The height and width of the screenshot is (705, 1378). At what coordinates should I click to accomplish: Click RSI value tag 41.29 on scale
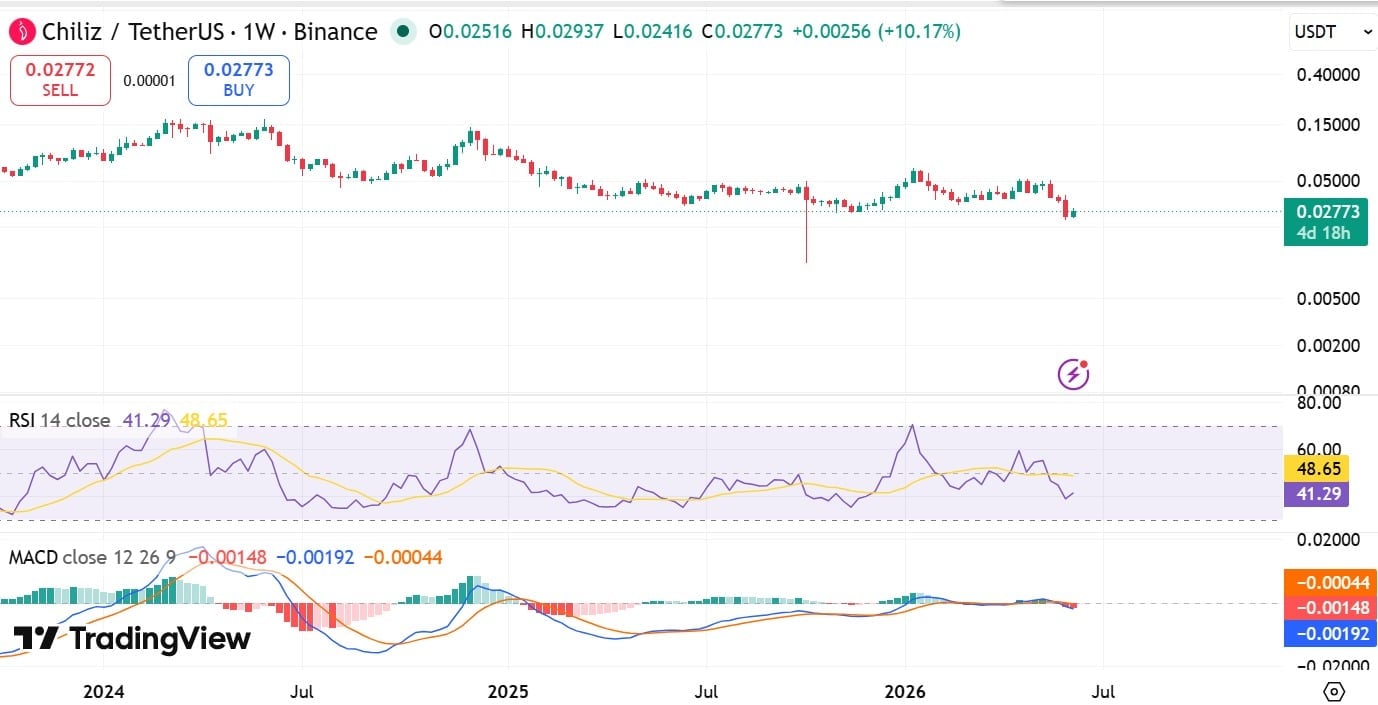coord(1317,494)
